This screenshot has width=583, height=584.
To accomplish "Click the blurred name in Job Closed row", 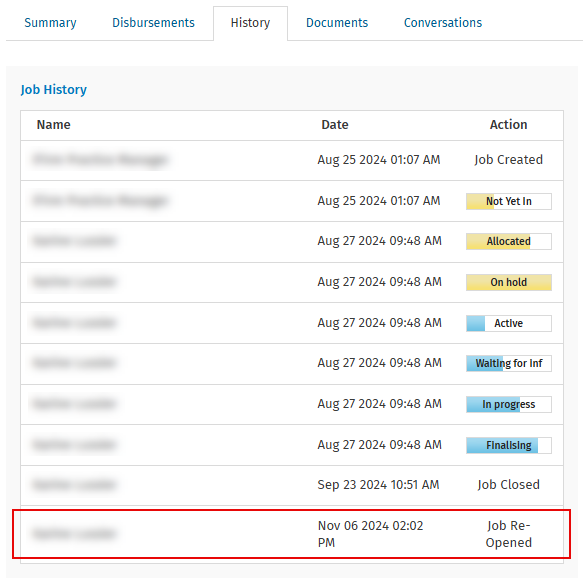I will click(x=74, y=485).
